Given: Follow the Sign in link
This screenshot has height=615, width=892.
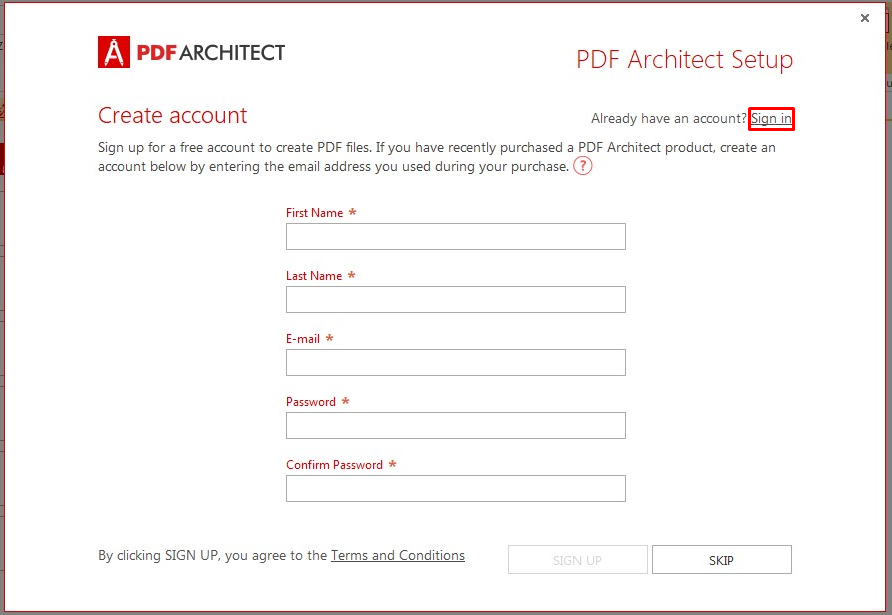Looking at the screenshot, I should click(771, 118).
